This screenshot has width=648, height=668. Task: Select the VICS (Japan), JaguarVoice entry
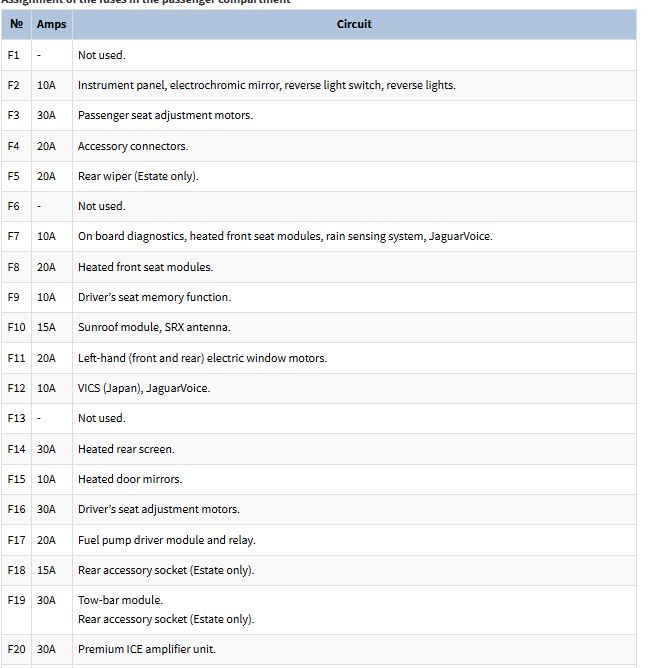[144, 388]
